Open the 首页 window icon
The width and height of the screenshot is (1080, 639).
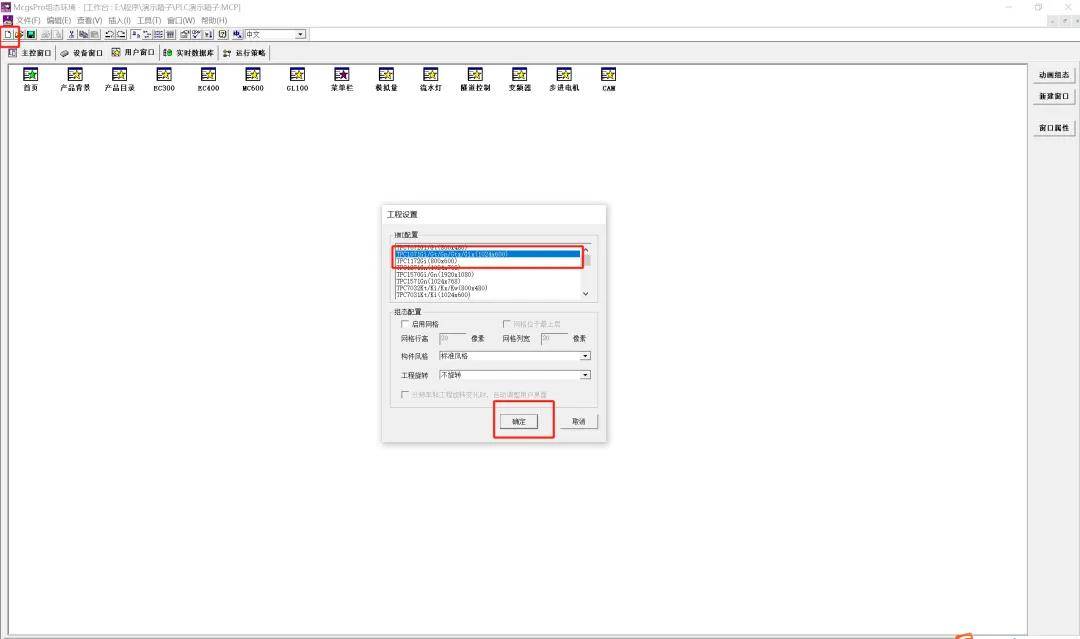(x=30, y=75)
